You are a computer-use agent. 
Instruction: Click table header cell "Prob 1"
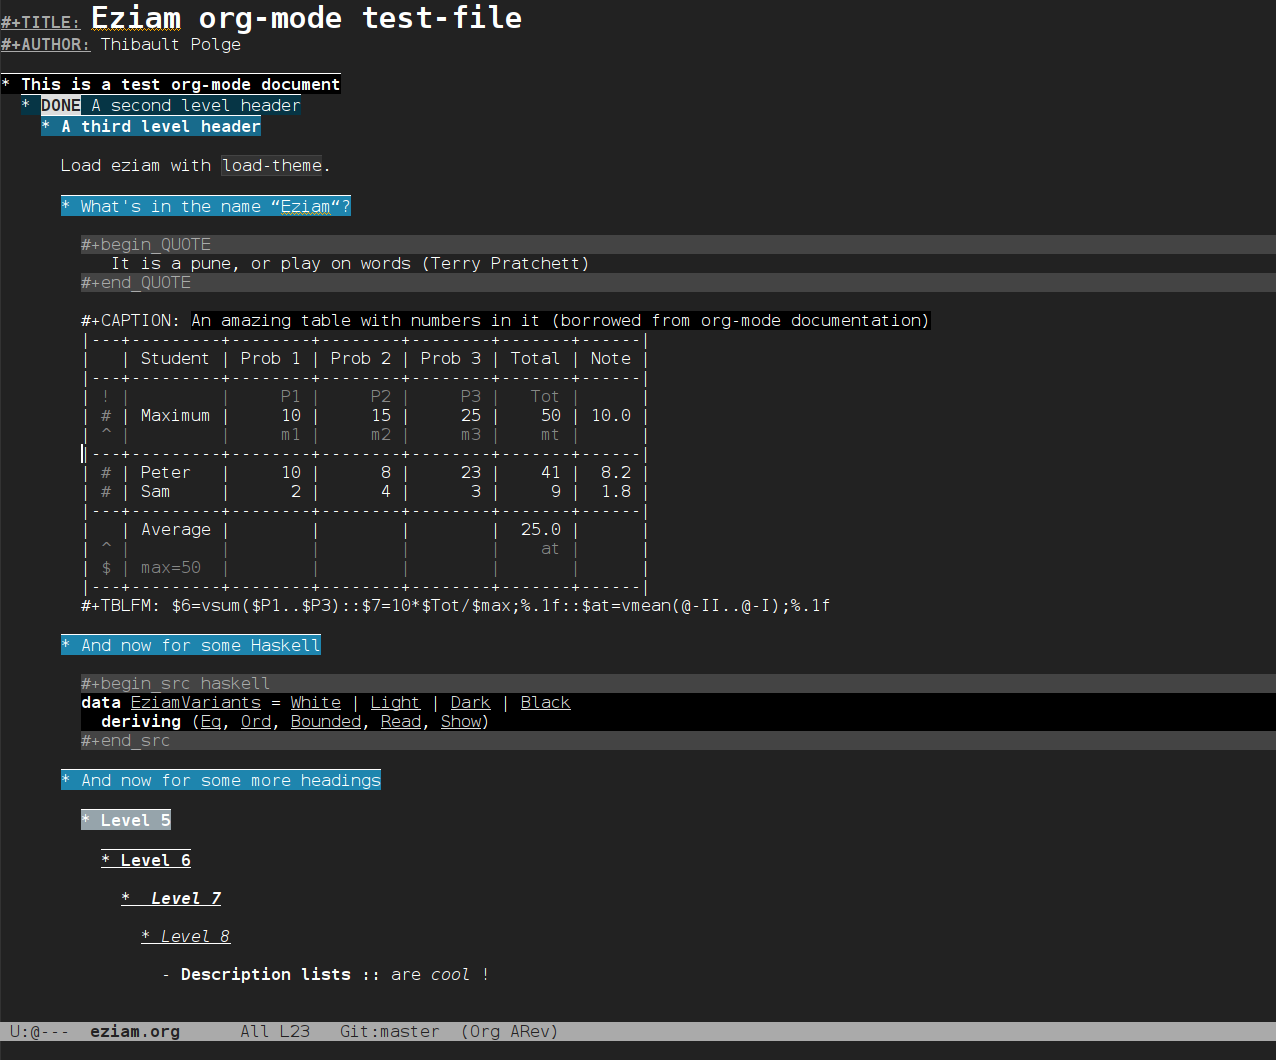pyautogui.click(x=270, y=358)
